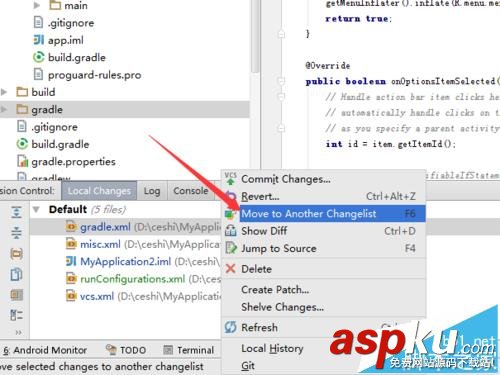Image resolution: width=500 pixels, height=375 pixels.
Task: Expand the gradle folder node
Action: click(4, 109)
